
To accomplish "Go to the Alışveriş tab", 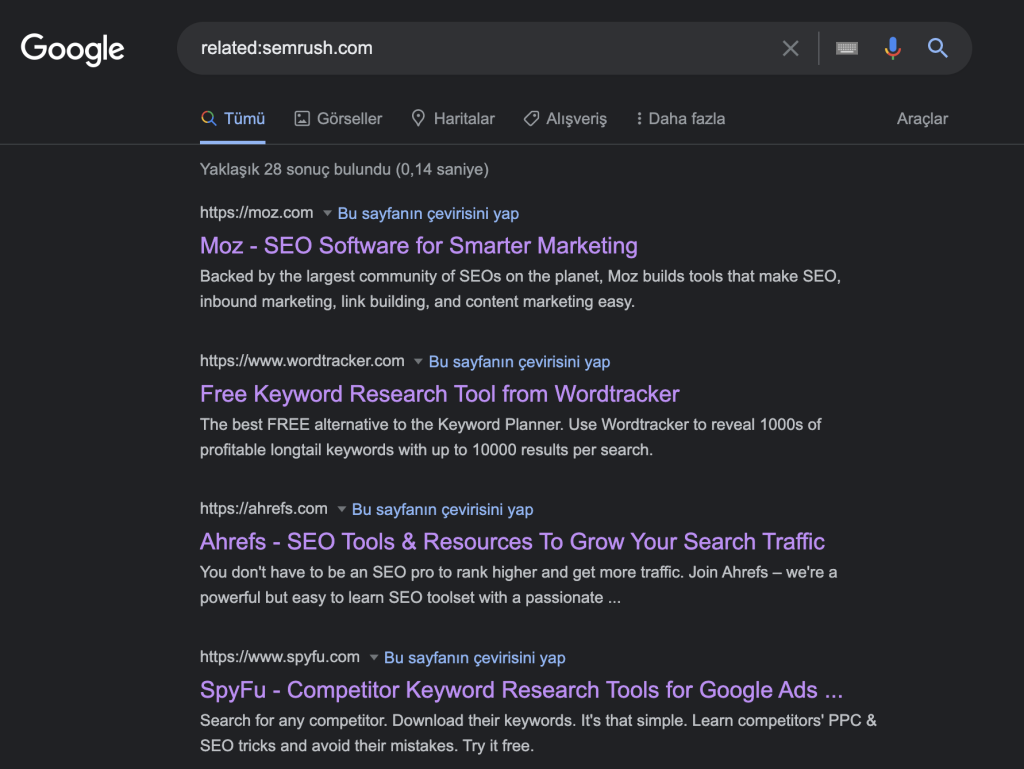I will coord(566,119).
